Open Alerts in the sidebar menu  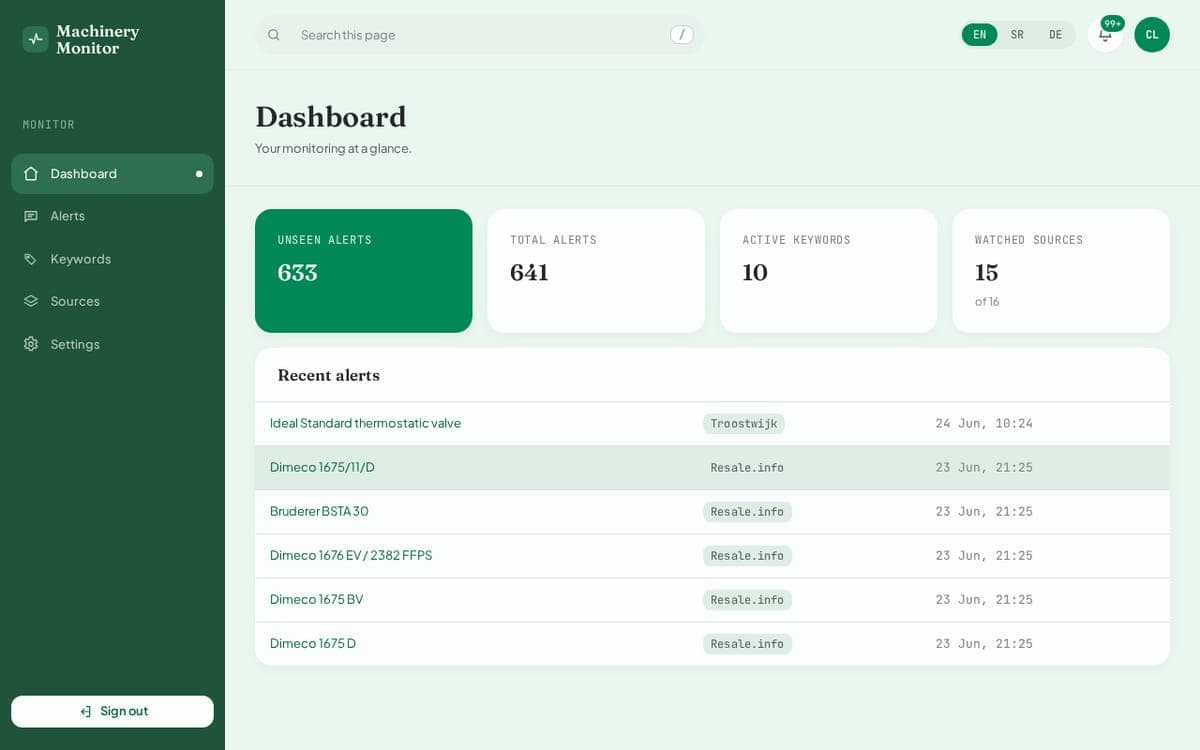click(x=112, y=216)
